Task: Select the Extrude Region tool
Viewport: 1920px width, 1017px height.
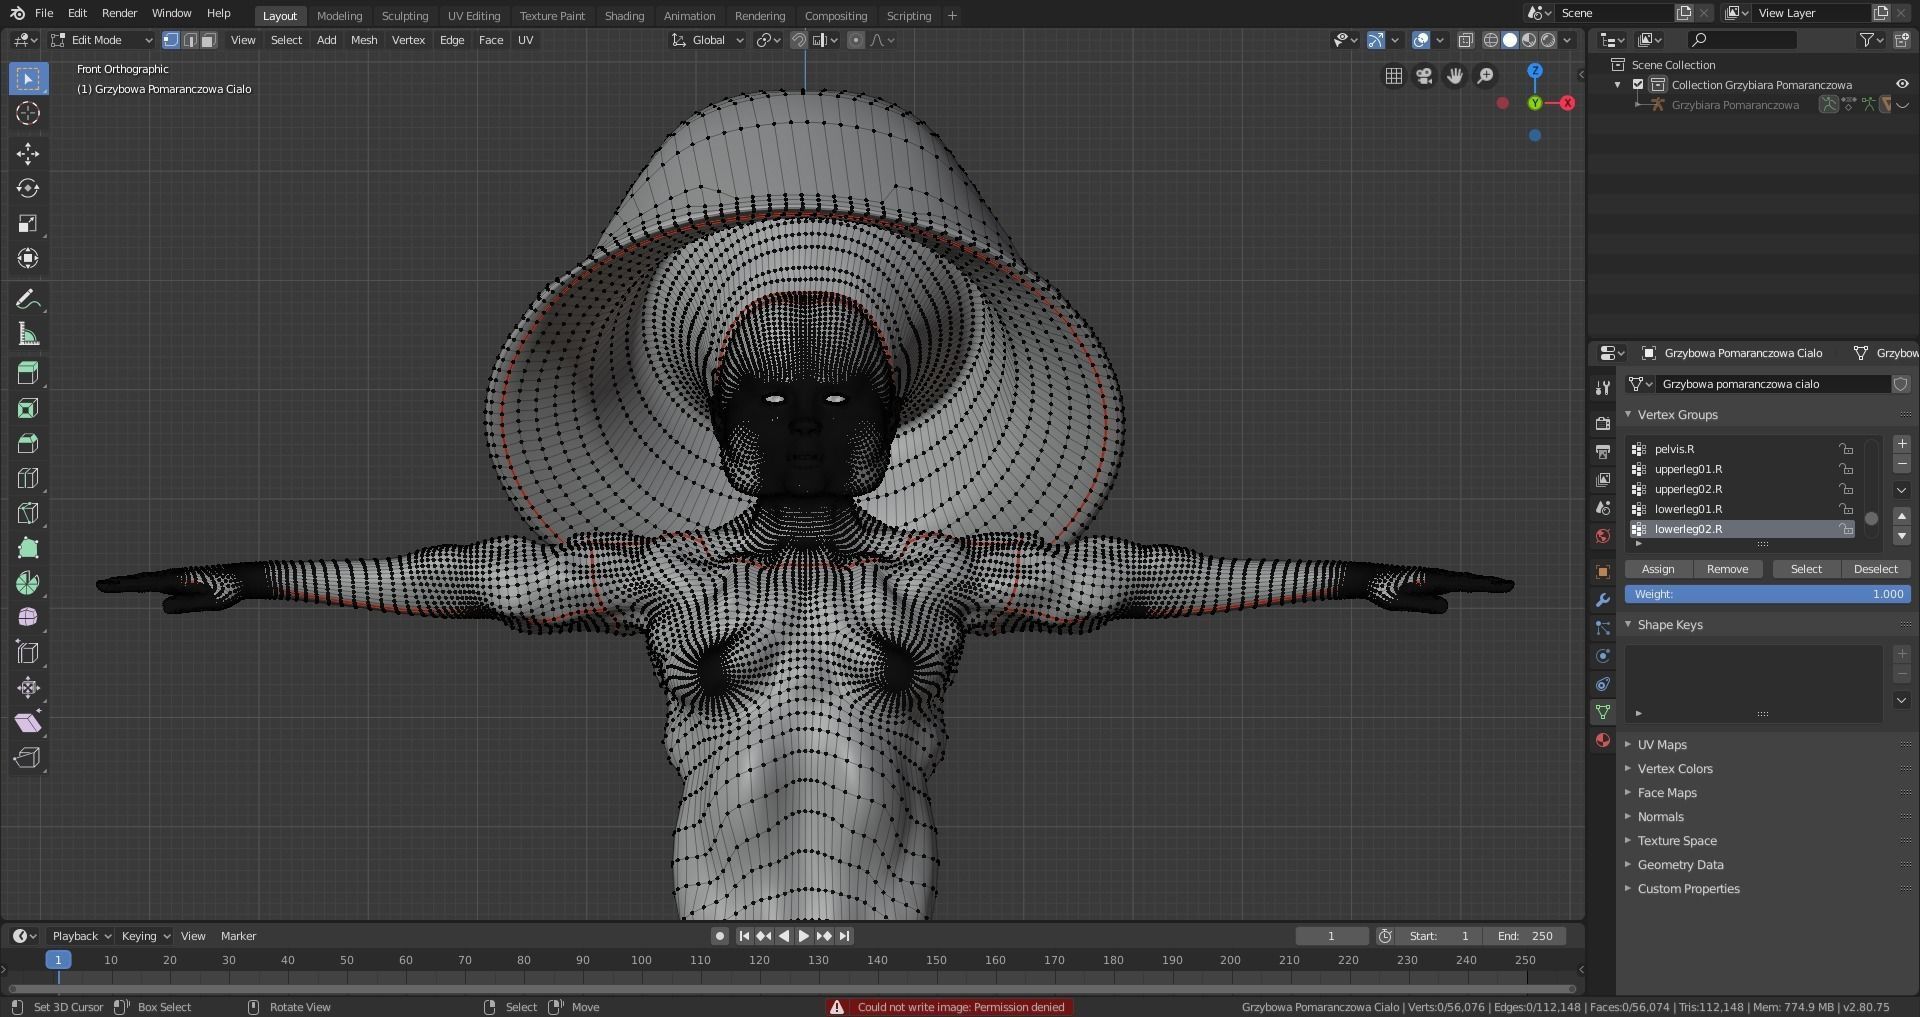Action: [x=28, y=373]
